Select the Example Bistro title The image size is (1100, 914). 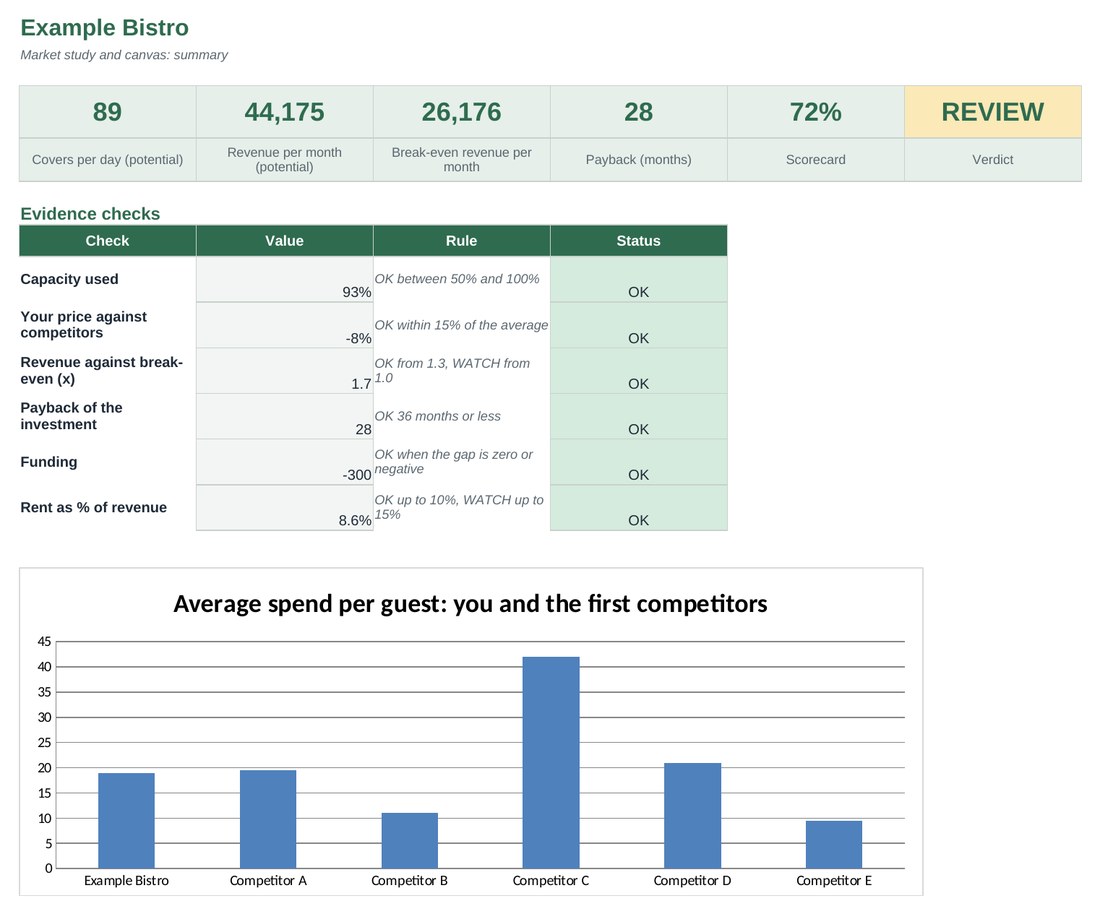(x=105, y=27)
